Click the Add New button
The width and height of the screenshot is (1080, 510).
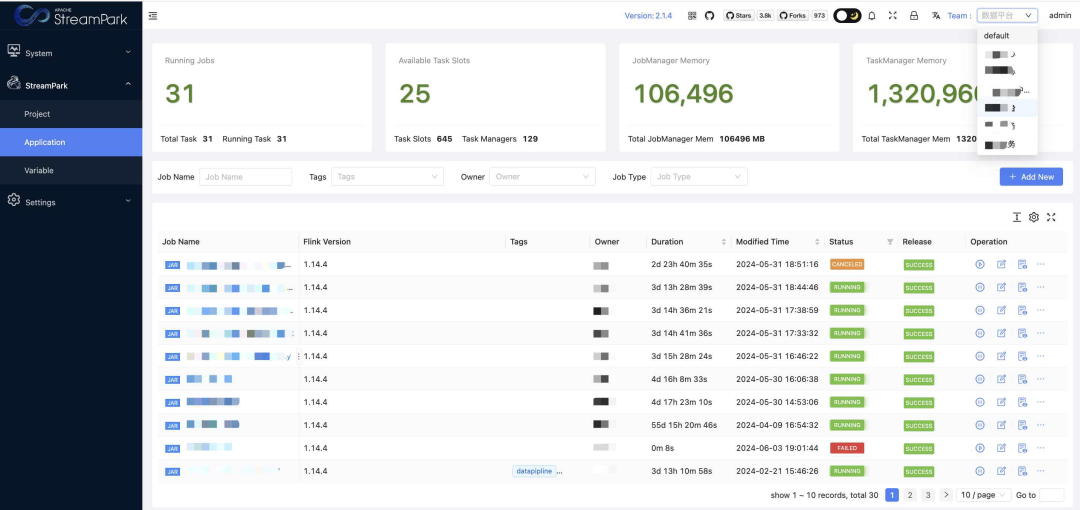click(1031, 177)
